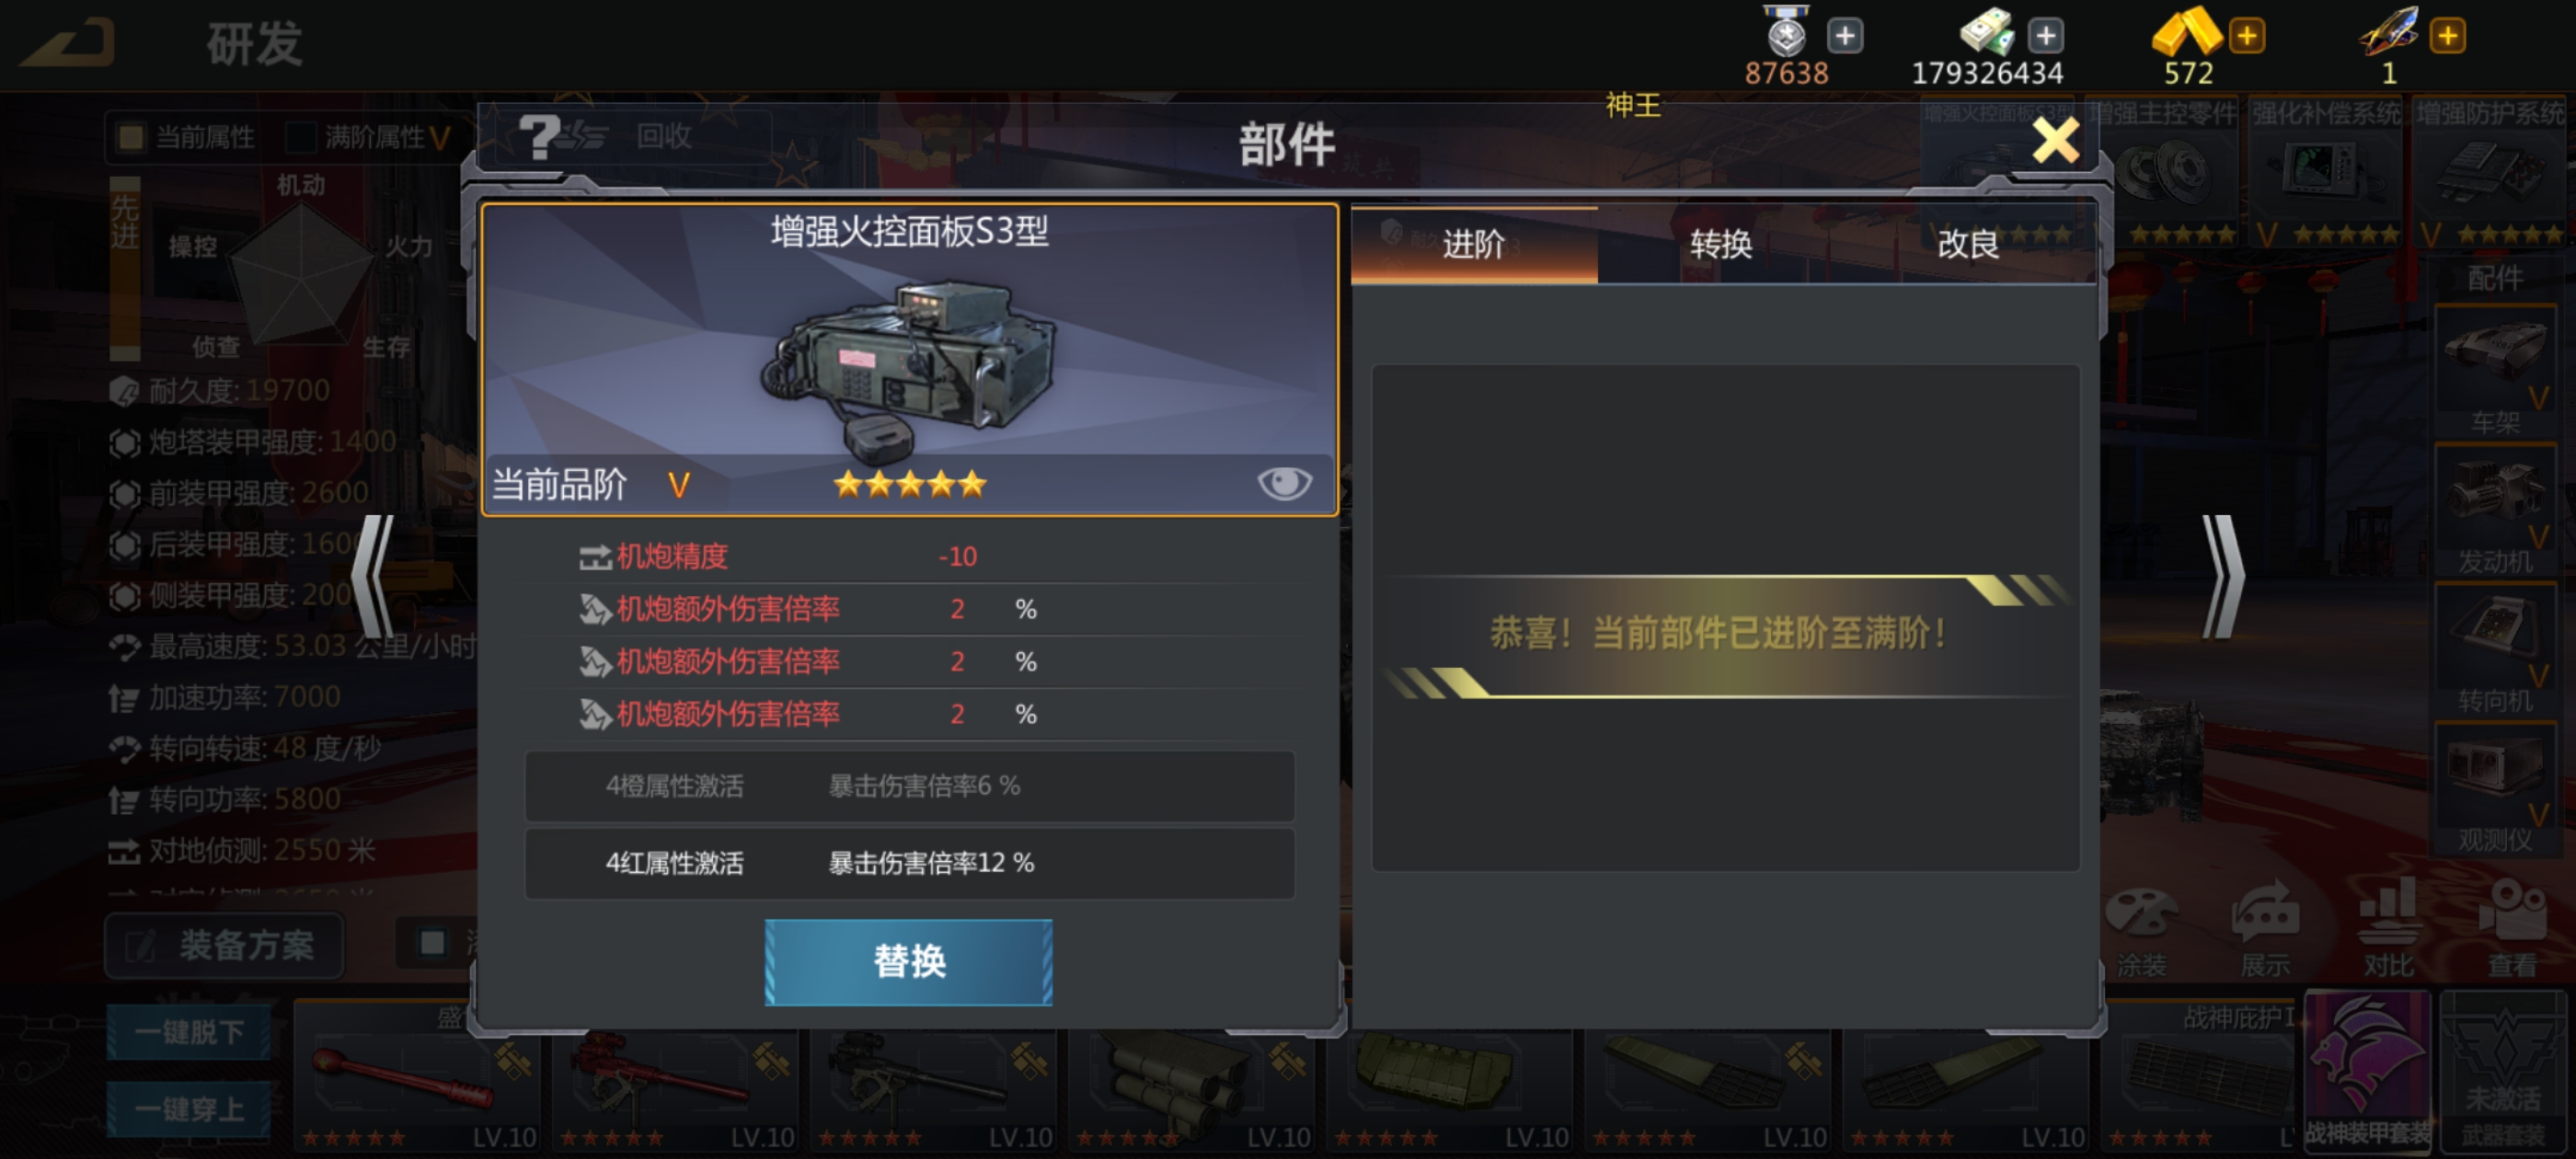Open the question mark help icon

pyautogui.click(x=541, y=137)
